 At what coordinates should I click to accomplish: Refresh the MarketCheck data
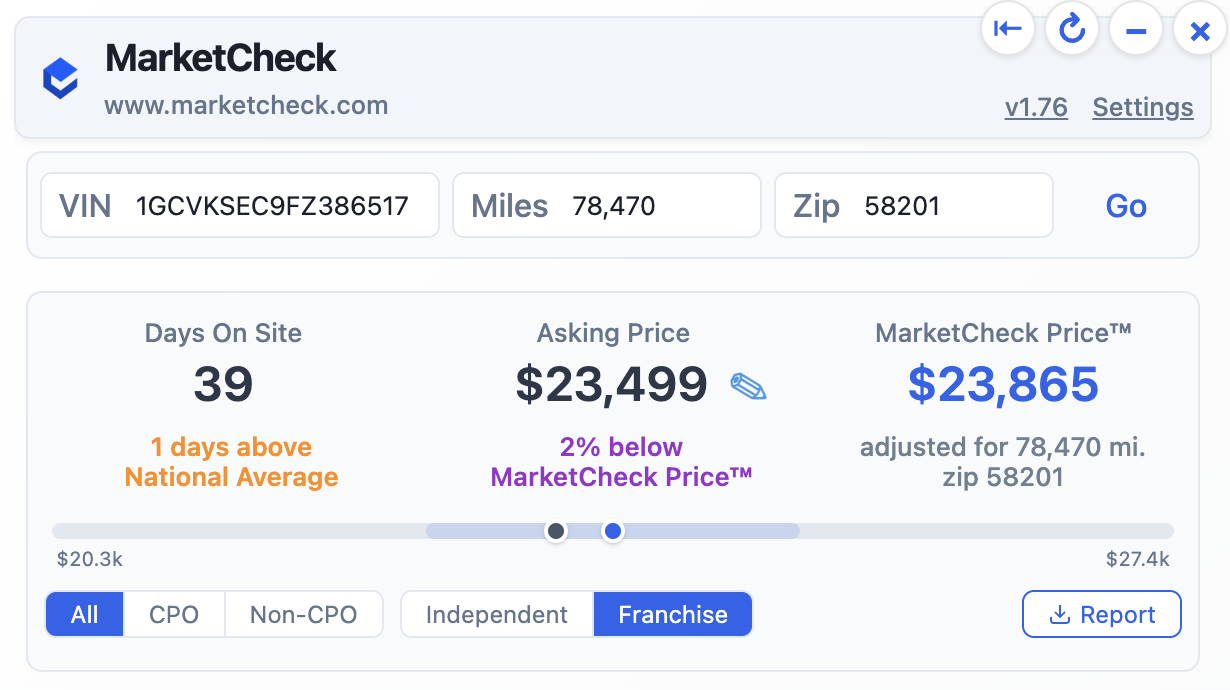tap(1072, 29)
